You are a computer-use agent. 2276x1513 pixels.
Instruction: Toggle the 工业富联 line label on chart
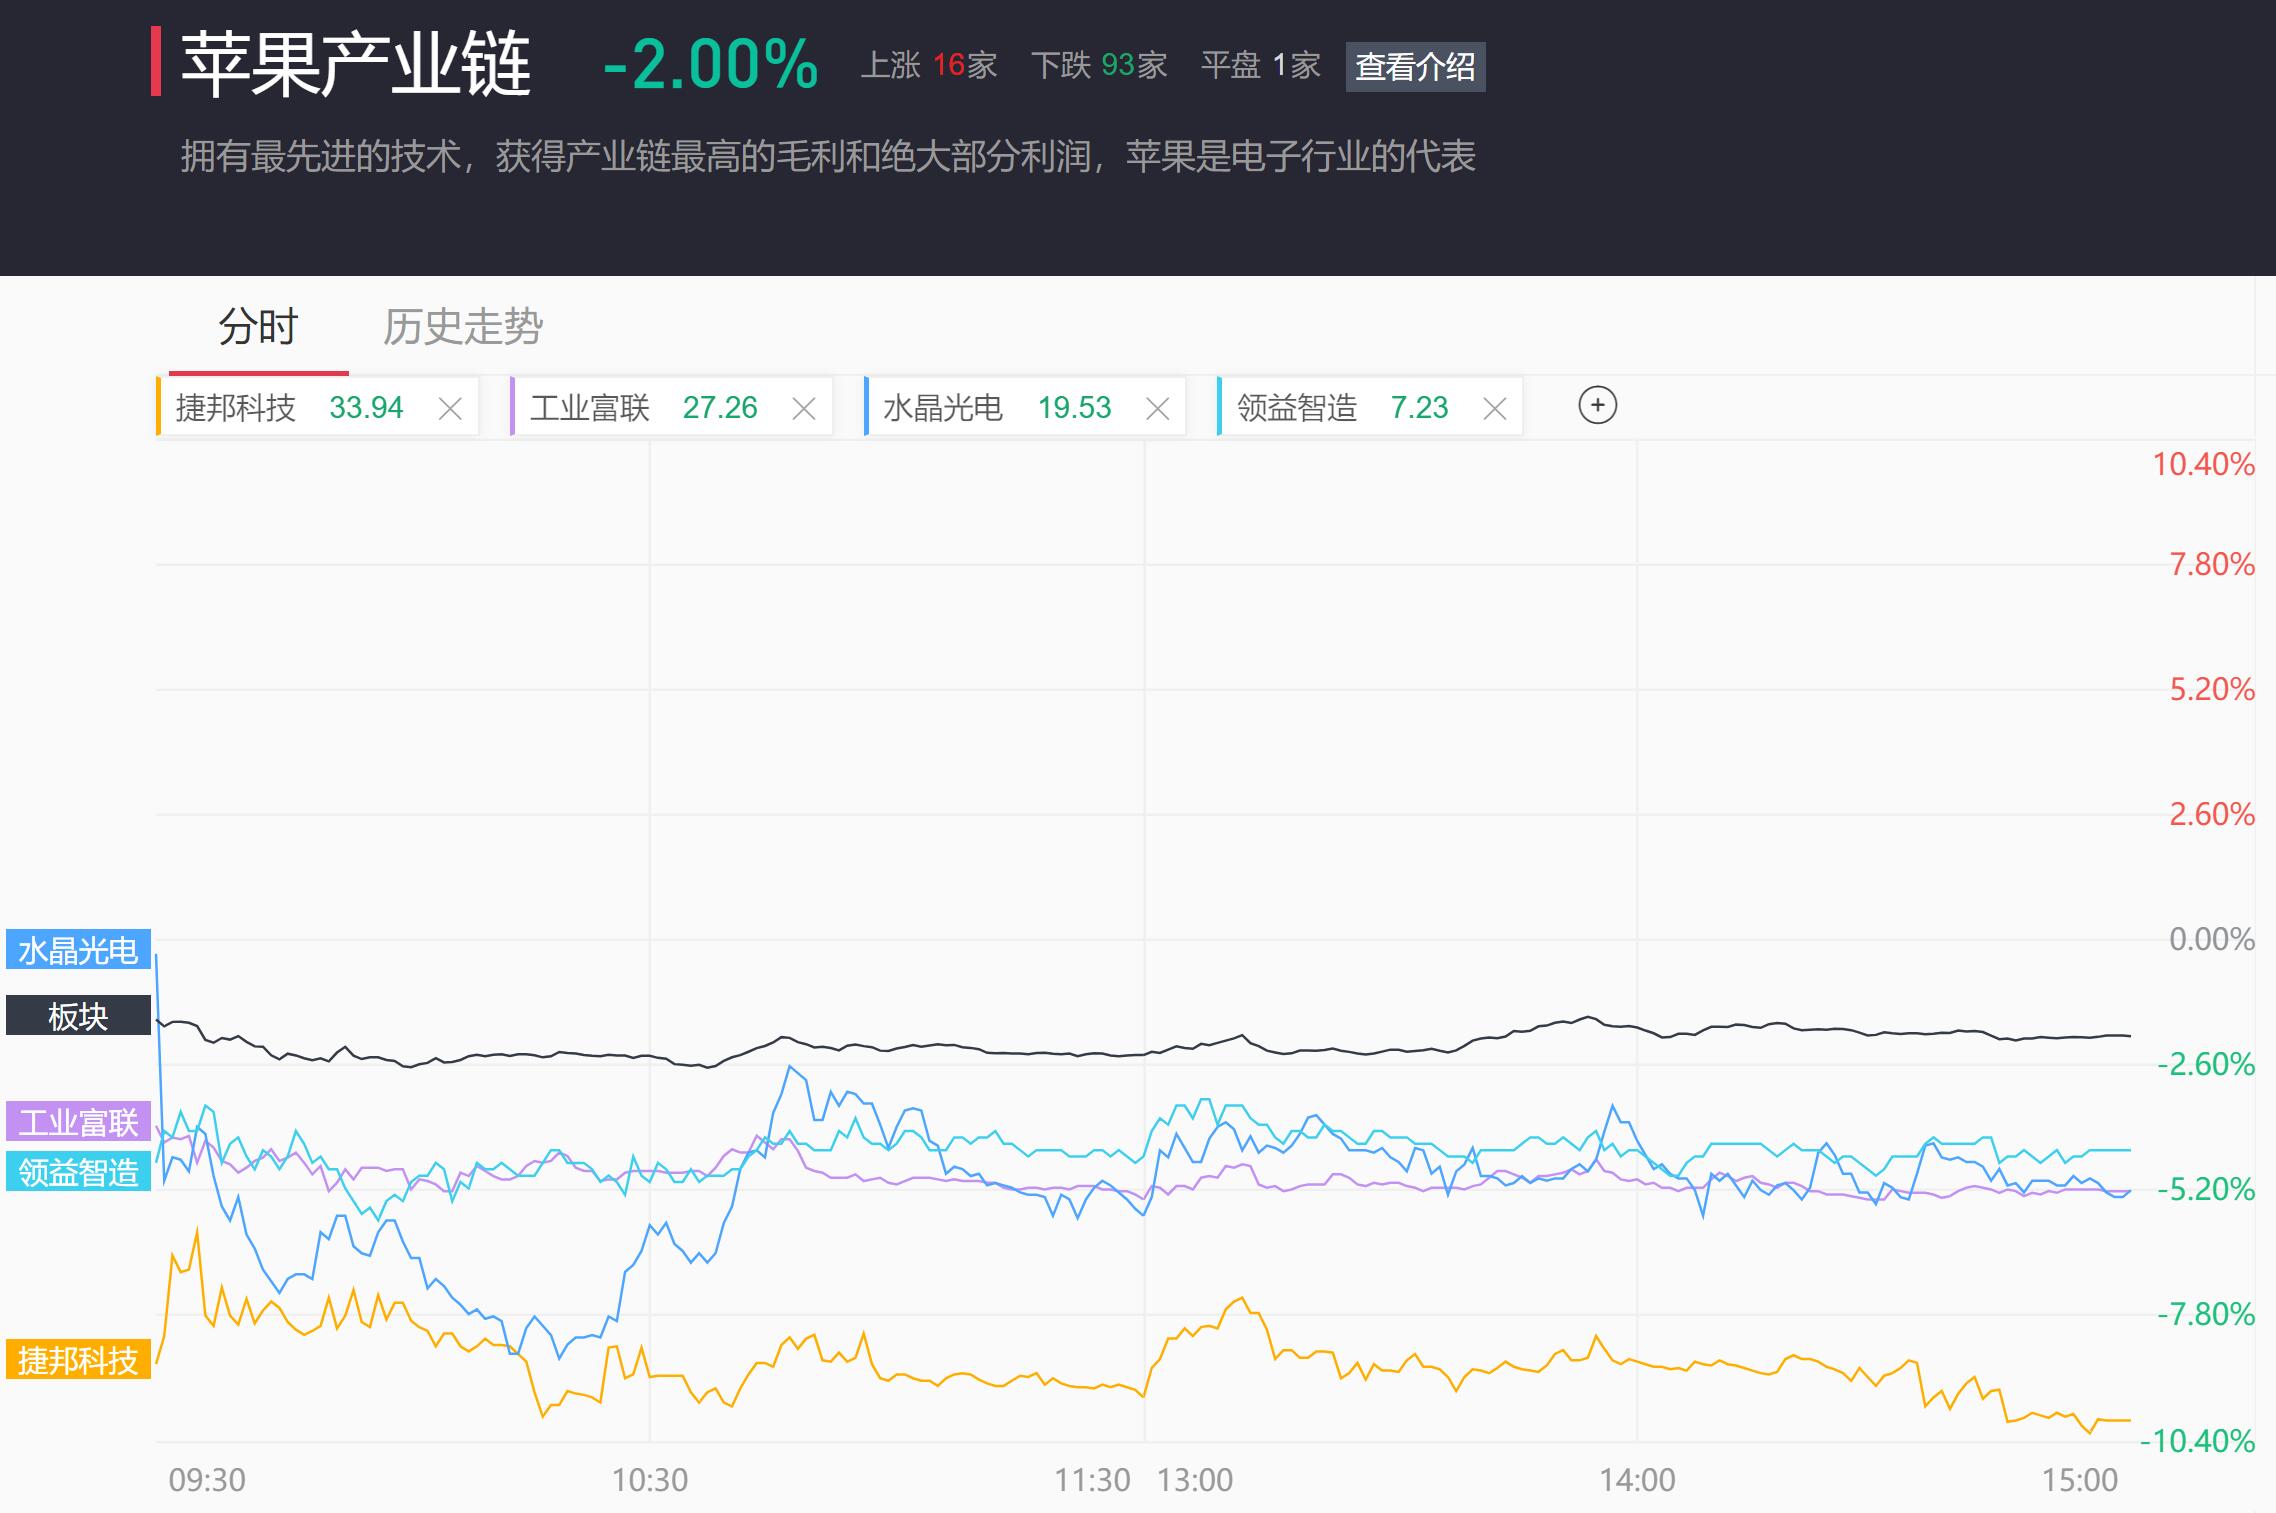tap(78, 1122)
